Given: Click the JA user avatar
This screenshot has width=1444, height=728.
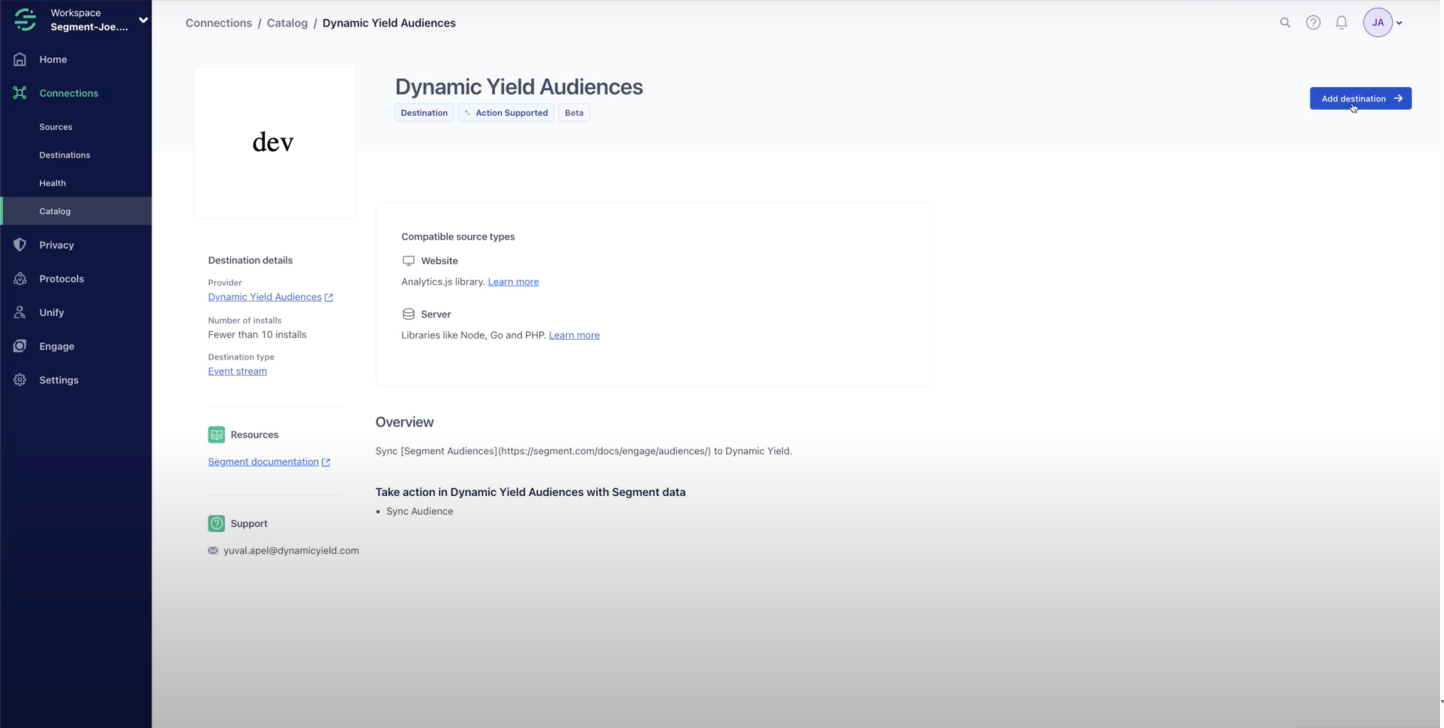Looking at the screenshot, I should (x=1378, y=22).
